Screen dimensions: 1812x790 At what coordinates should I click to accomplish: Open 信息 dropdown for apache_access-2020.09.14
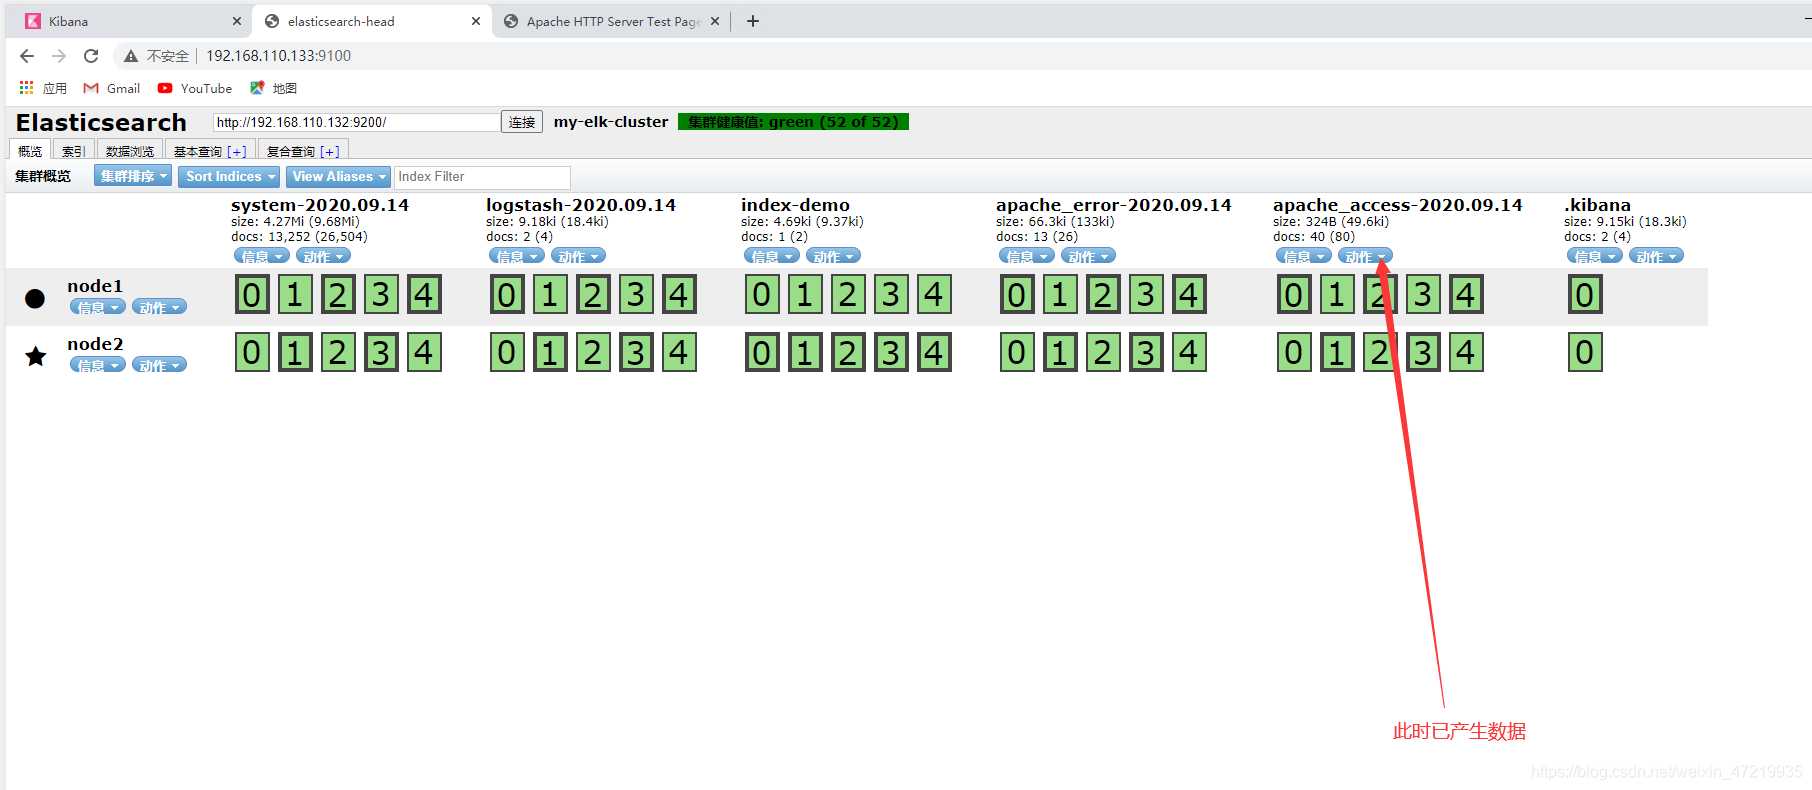[1304, 256]
